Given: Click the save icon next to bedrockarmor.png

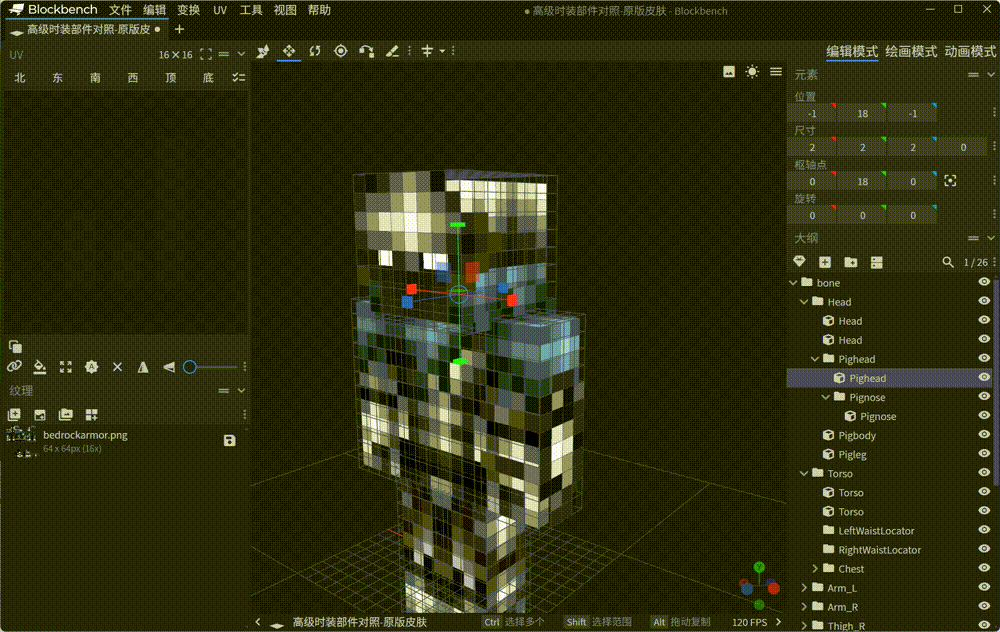Looking at the screenshot, I should (229, 441).
